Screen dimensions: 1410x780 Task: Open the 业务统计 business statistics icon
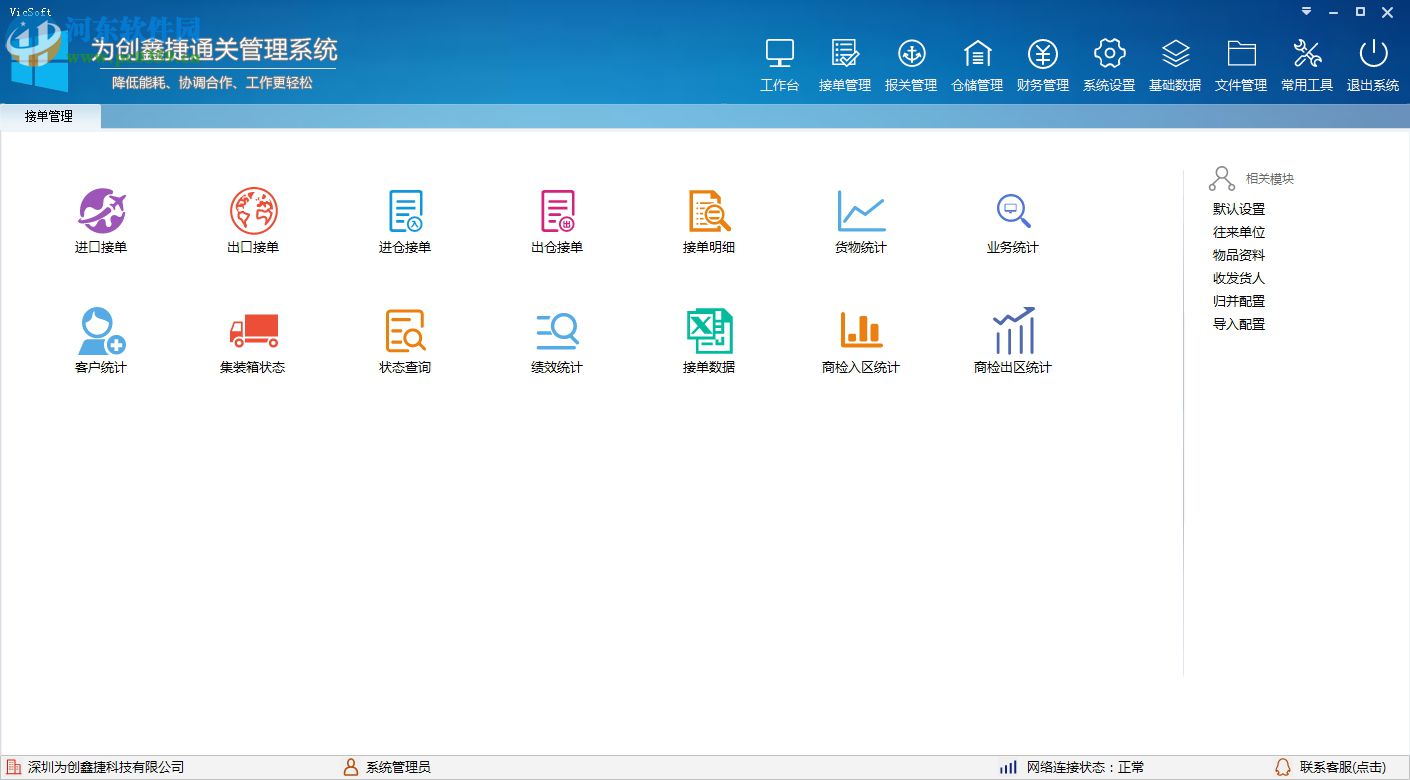pos(1013,210)
